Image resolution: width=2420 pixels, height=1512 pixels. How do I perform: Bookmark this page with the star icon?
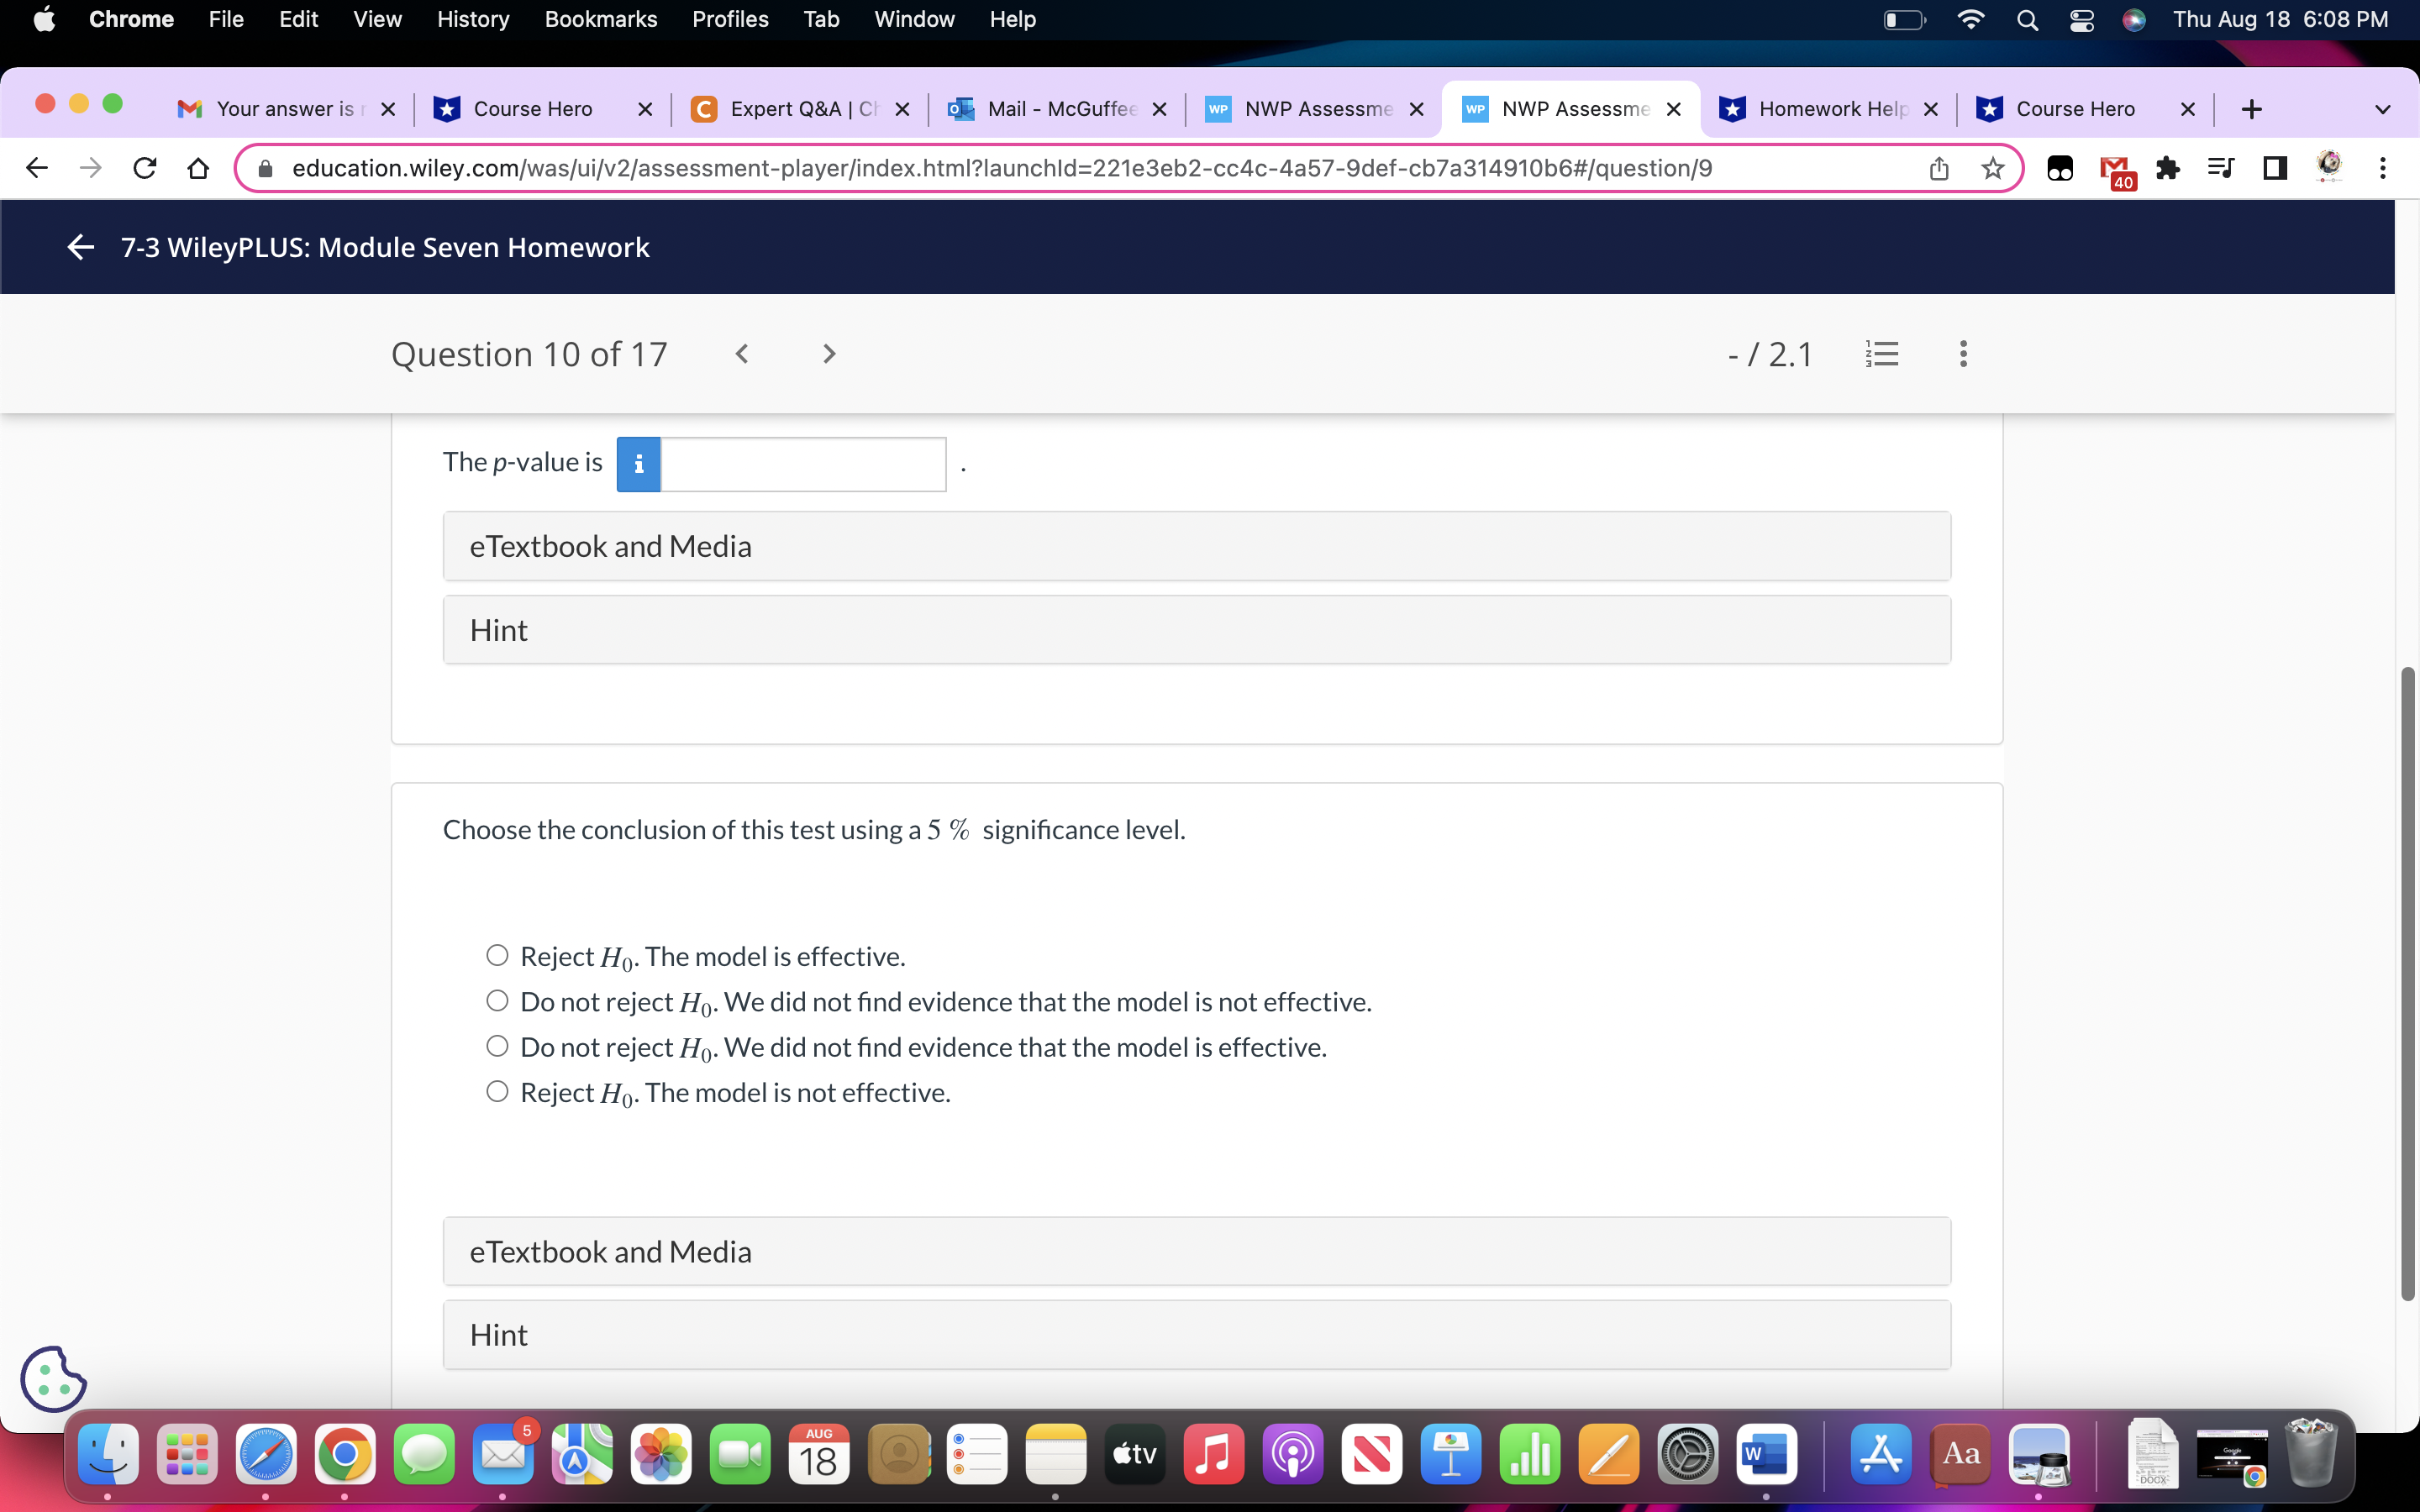[x=1993, y=168]
